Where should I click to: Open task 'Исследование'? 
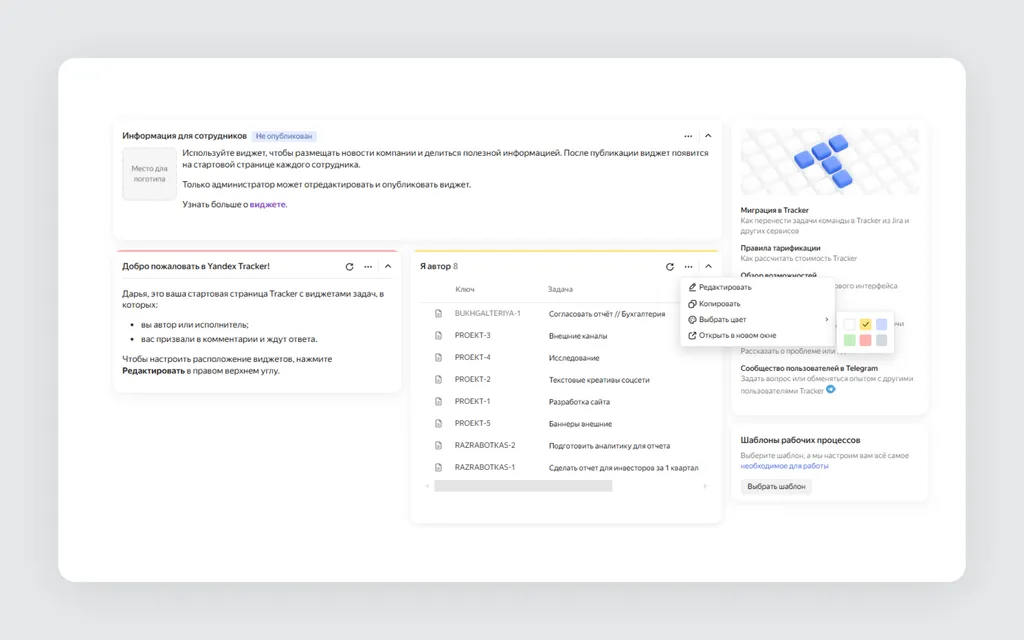point(574,358)
